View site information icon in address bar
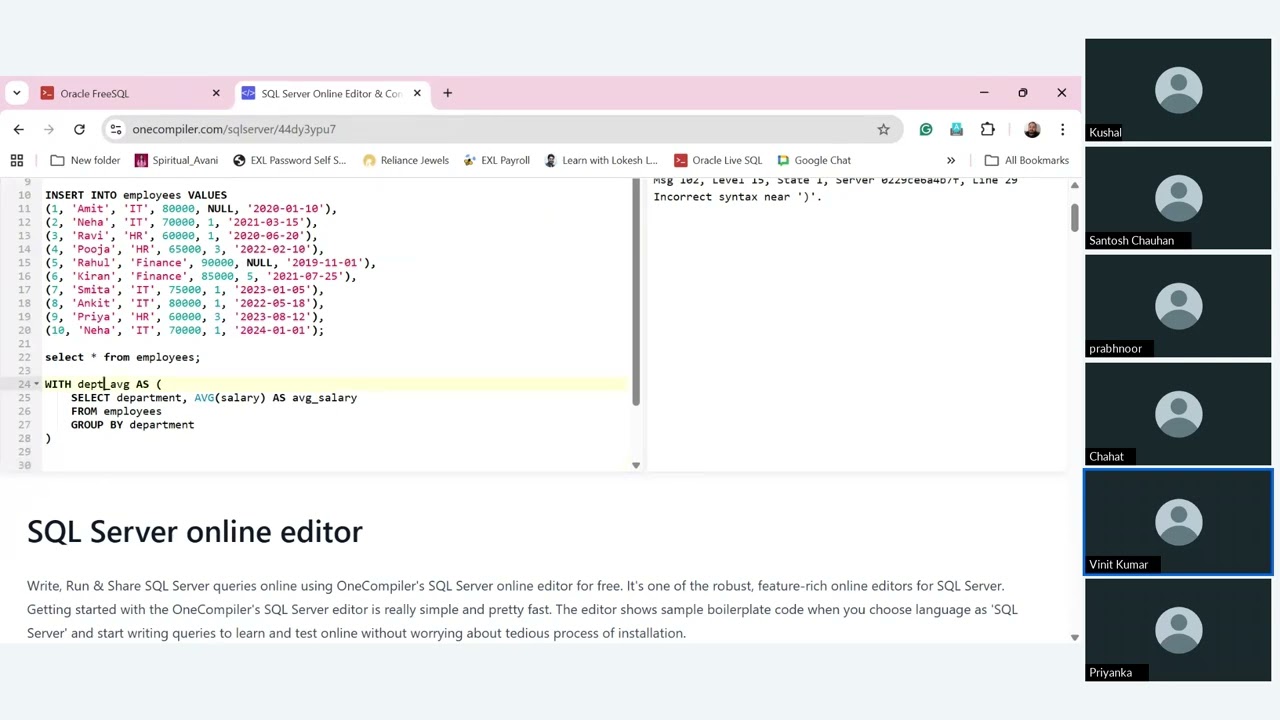 point(116,129)
